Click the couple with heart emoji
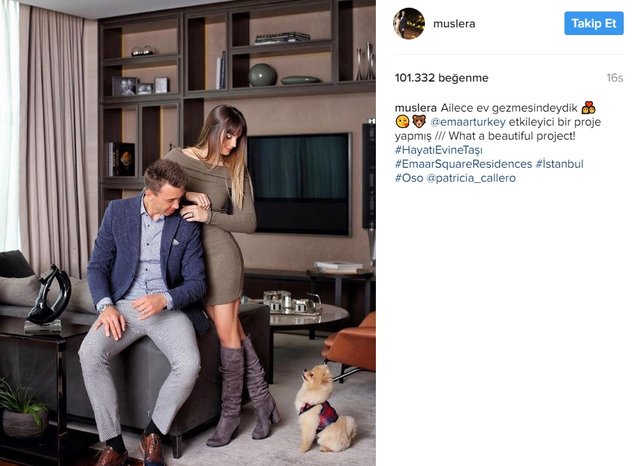632x466 pixels. click(x=588, y=108)
